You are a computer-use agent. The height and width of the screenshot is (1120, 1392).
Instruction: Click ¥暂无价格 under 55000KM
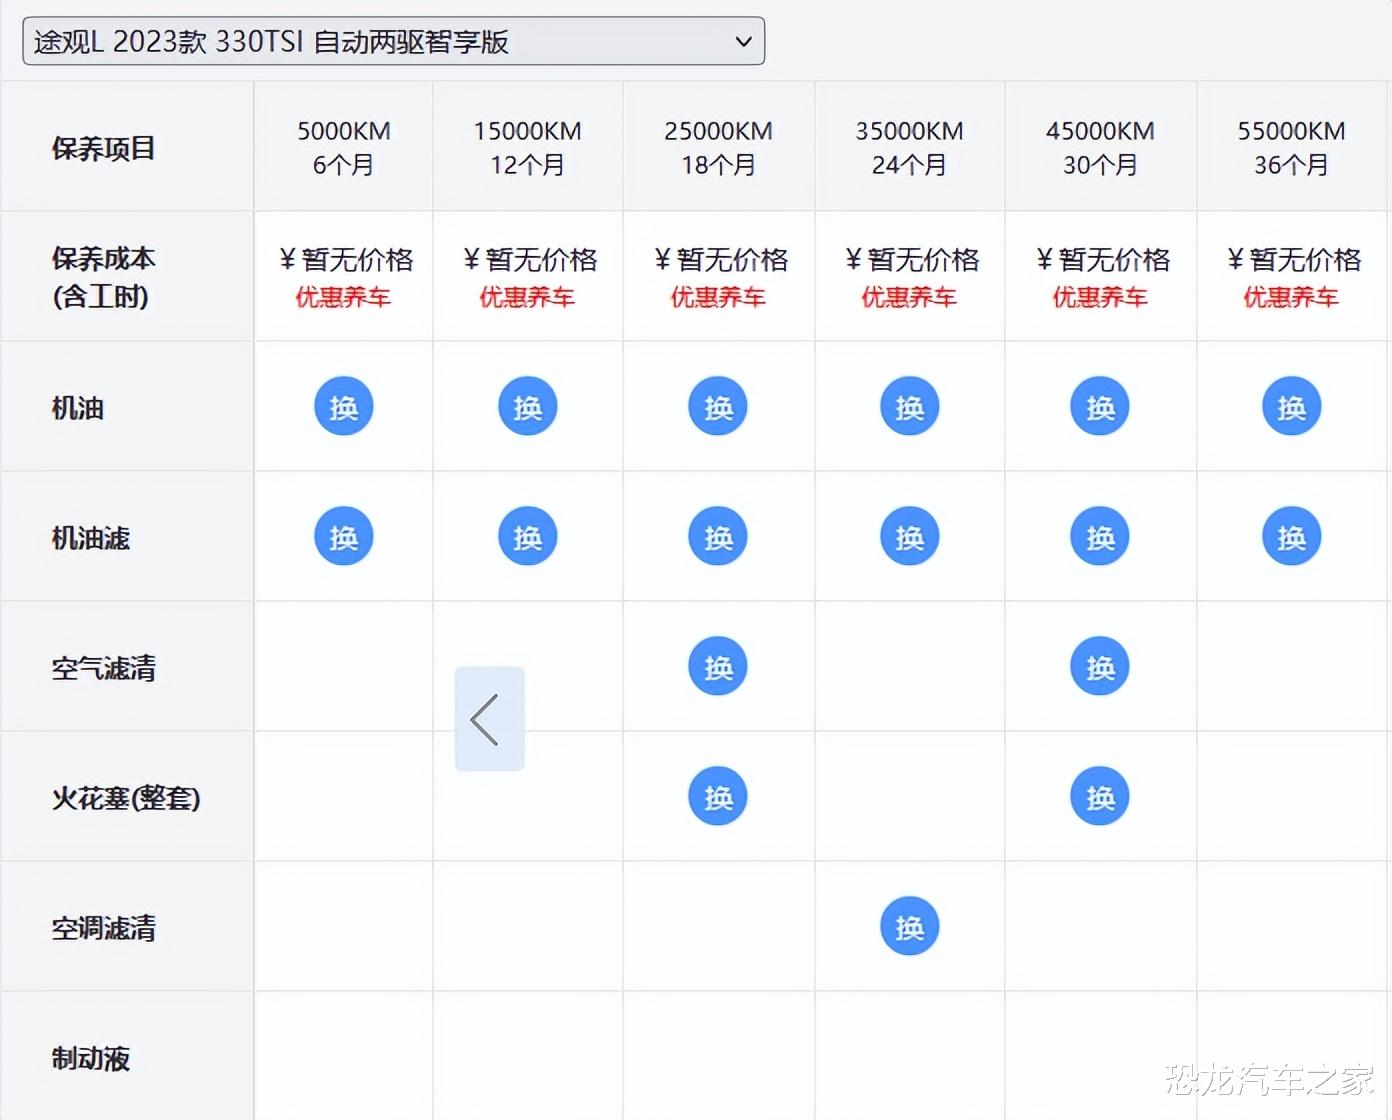click(x=1294, y=260)
